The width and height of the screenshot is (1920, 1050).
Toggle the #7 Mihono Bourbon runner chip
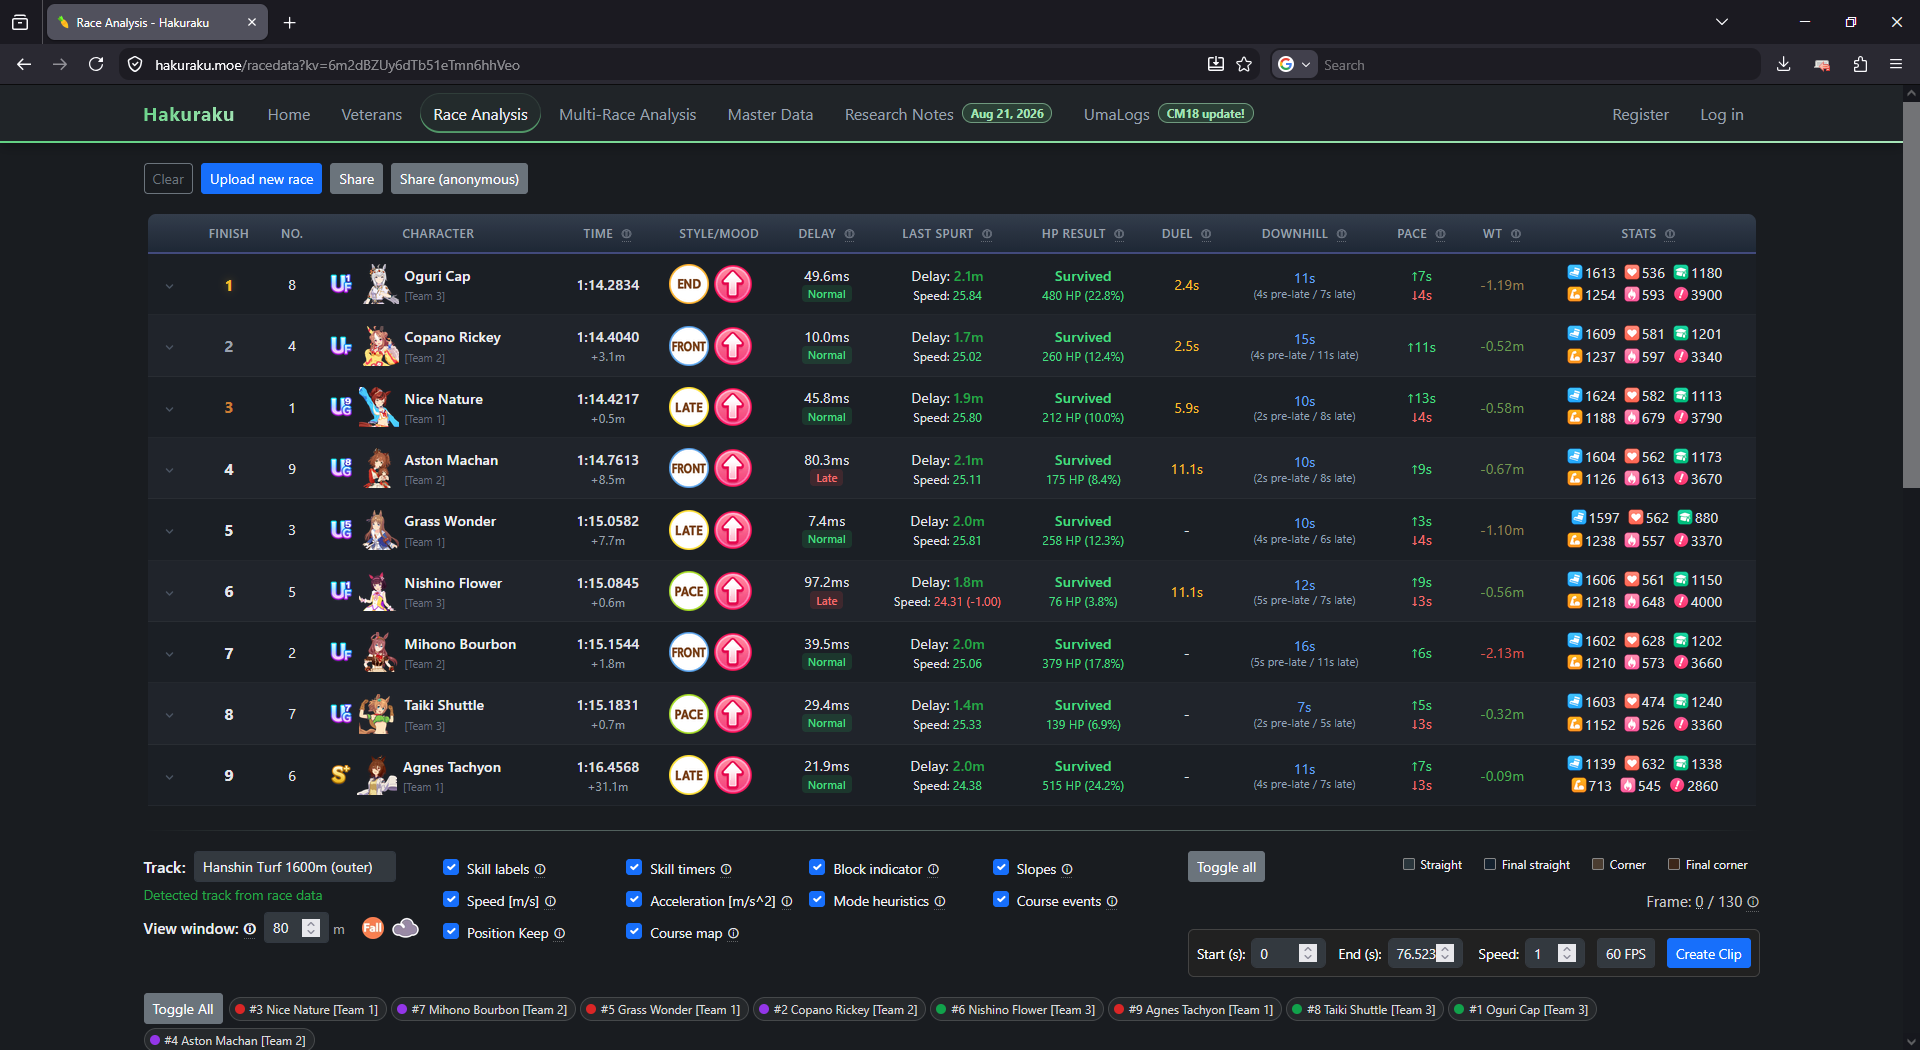click(482, 1010)
